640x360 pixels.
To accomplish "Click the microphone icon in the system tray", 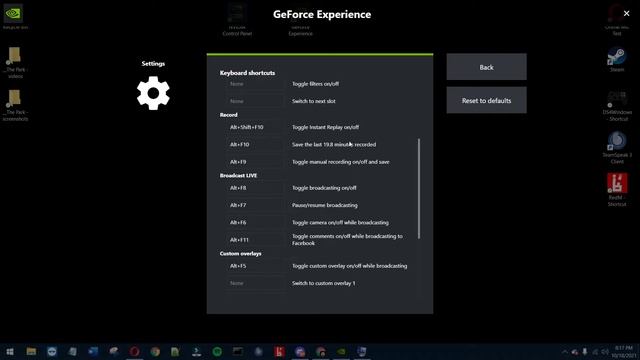I will tap(584, 352).
